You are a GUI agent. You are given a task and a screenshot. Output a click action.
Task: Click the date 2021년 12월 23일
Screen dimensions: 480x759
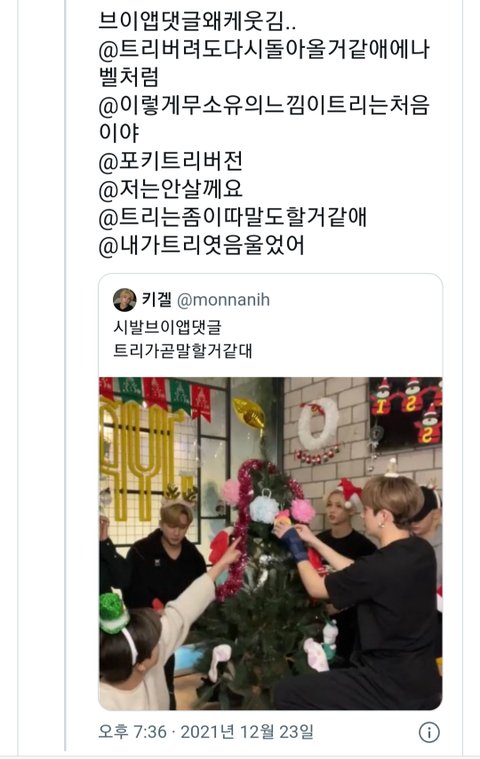[x=247, y=732]
